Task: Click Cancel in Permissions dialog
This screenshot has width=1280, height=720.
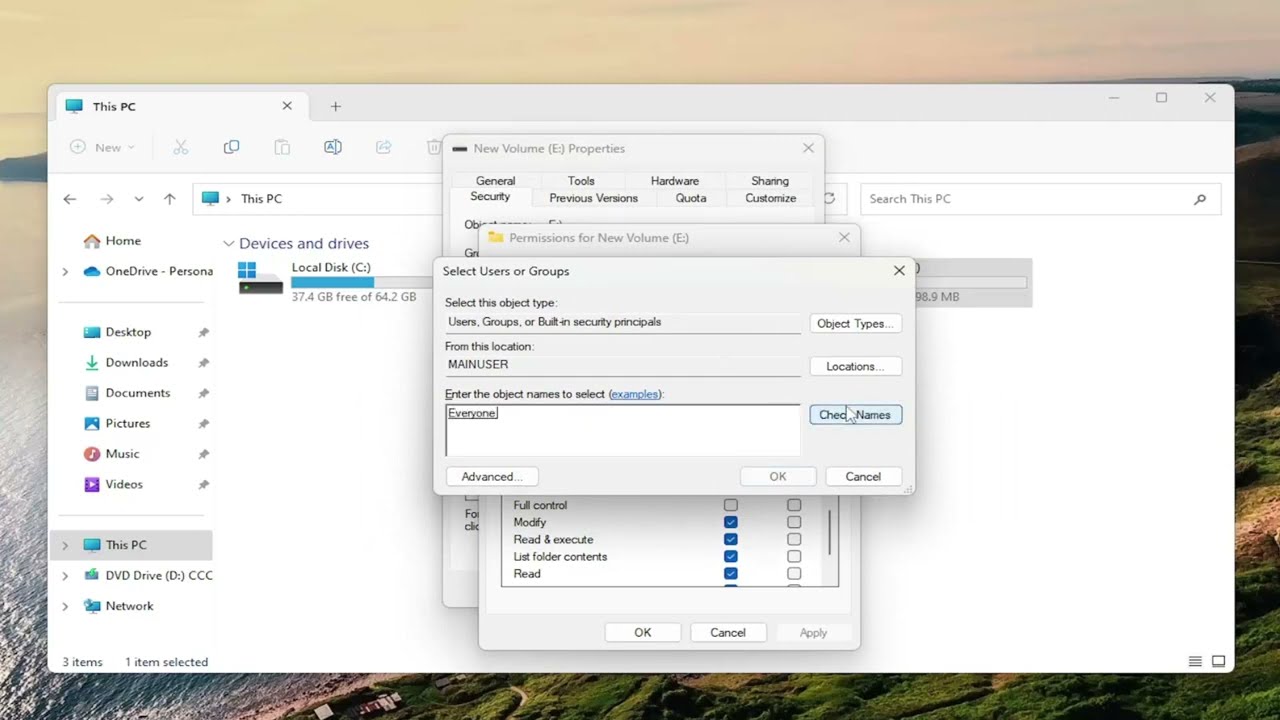Action: (728, 633)
